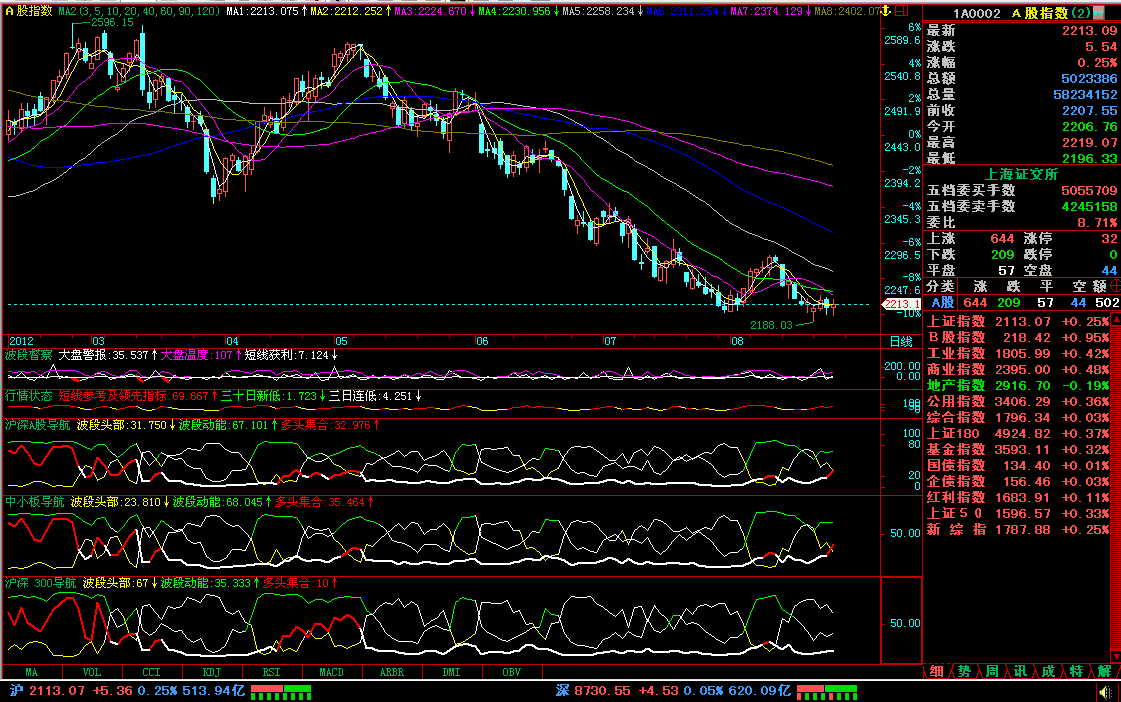
Task: Open the 细 detail tab at bottom right
Action: [936, 671]
